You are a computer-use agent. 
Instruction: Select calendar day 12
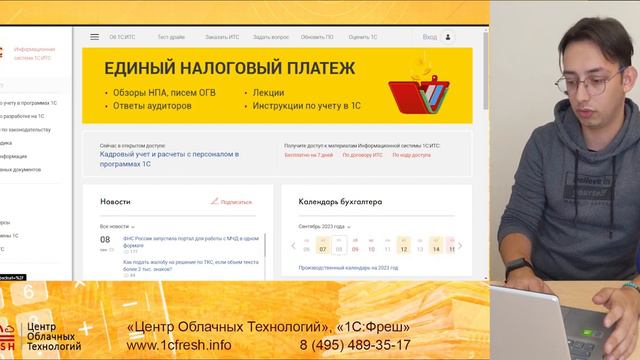click(x=404, y=245)
